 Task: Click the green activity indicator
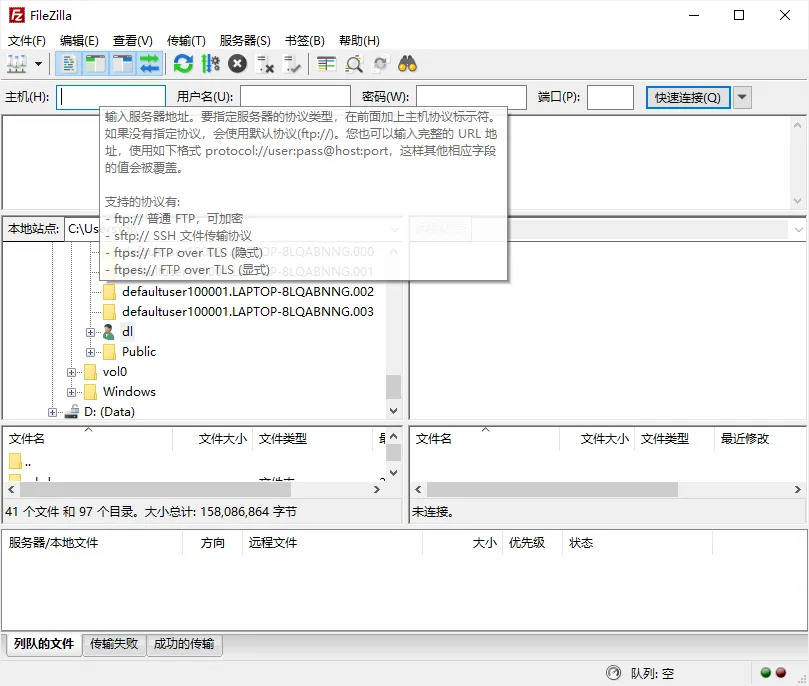766,673
